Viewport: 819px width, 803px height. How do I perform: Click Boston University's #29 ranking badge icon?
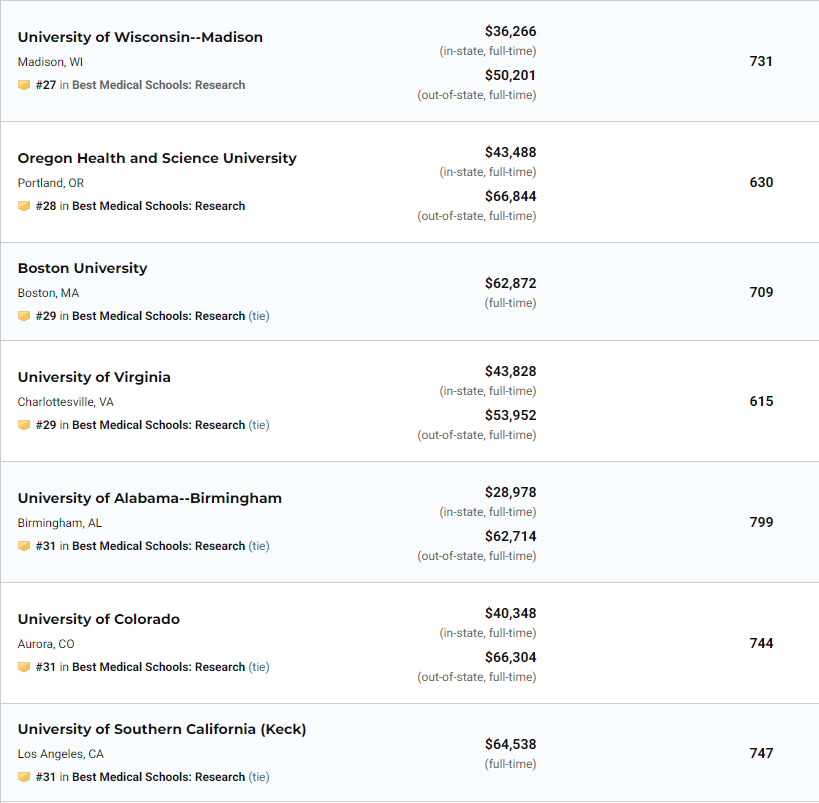[24, 316]
